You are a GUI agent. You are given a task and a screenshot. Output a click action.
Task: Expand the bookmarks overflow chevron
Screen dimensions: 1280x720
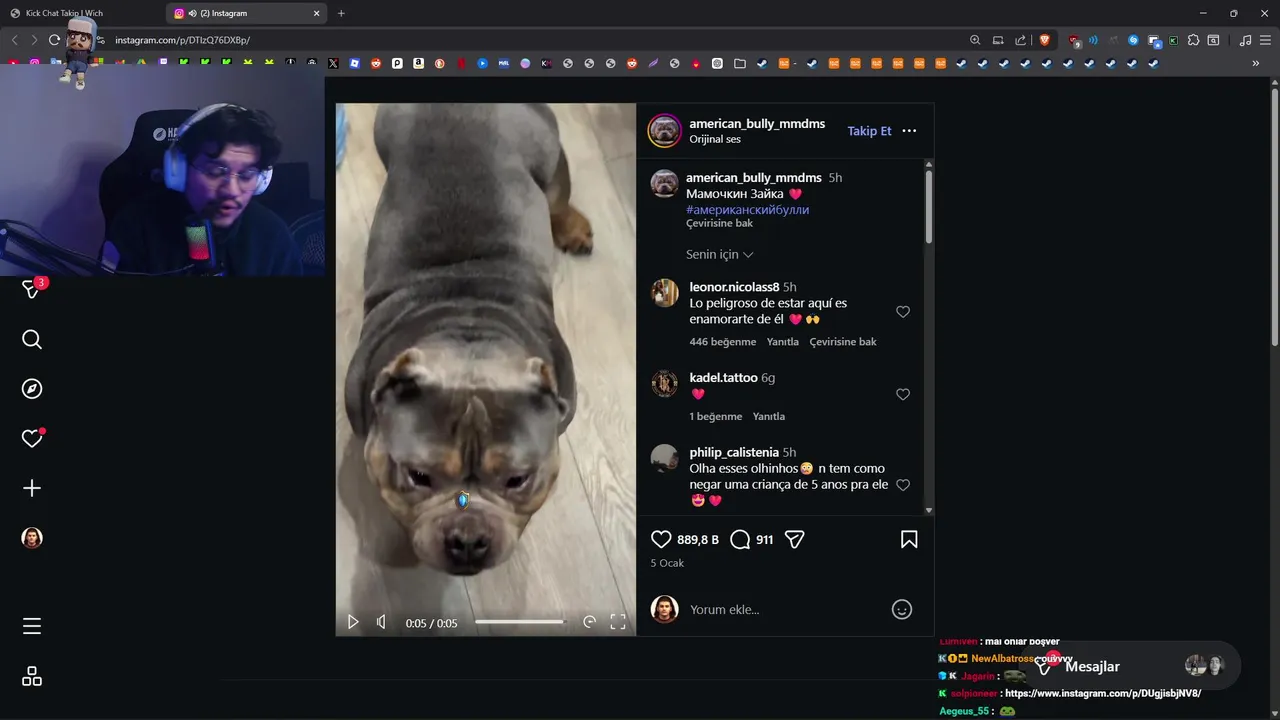[1256, 63]
